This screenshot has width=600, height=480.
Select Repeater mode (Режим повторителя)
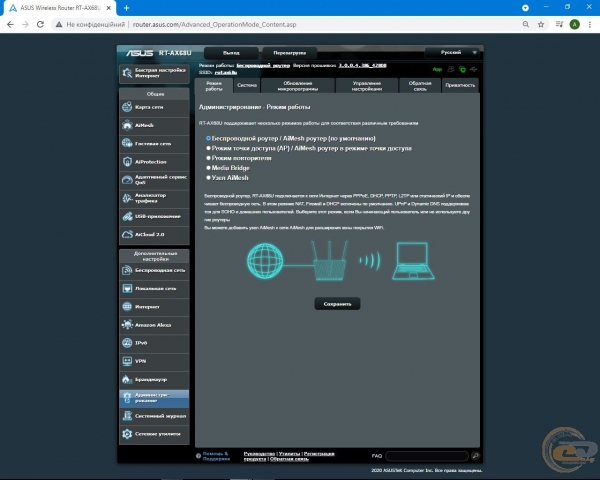click(x=209, y=158)
